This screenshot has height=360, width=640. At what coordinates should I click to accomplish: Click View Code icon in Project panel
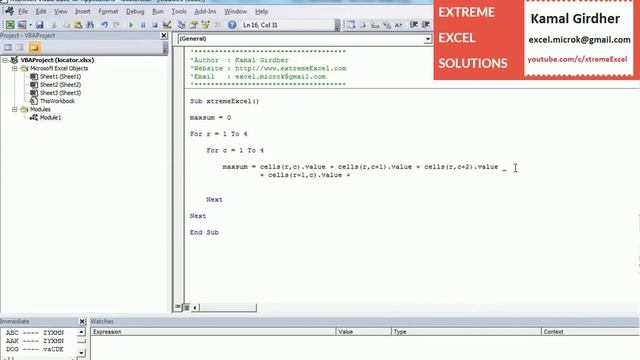pos(8,48)
